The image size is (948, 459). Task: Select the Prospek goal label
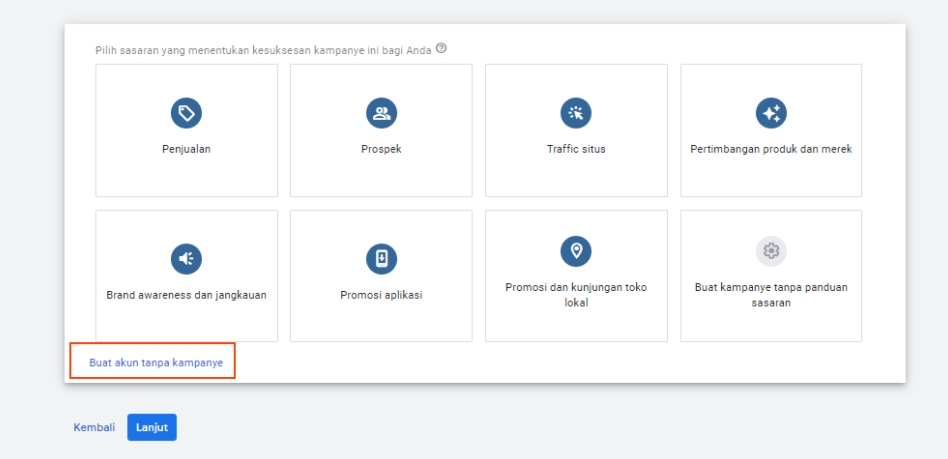coord(381,149)
